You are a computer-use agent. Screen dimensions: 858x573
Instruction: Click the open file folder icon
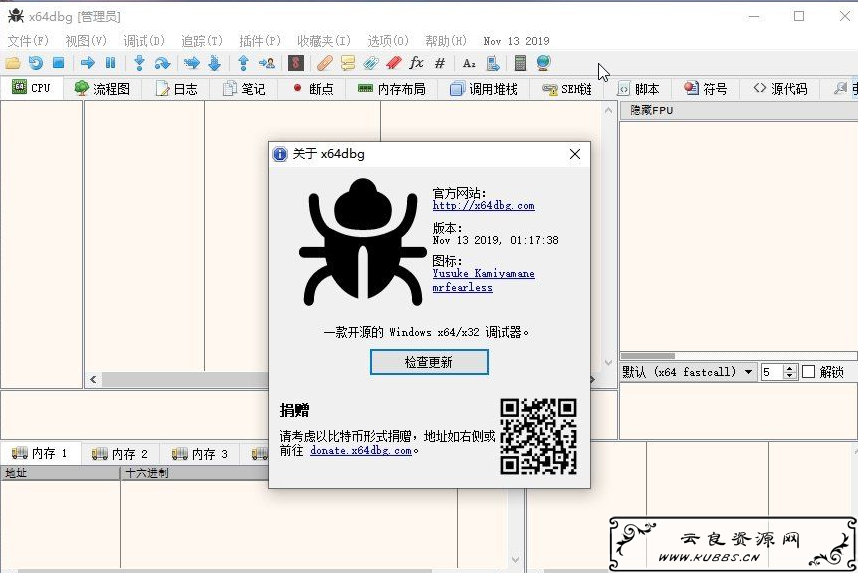coord(13,63)
